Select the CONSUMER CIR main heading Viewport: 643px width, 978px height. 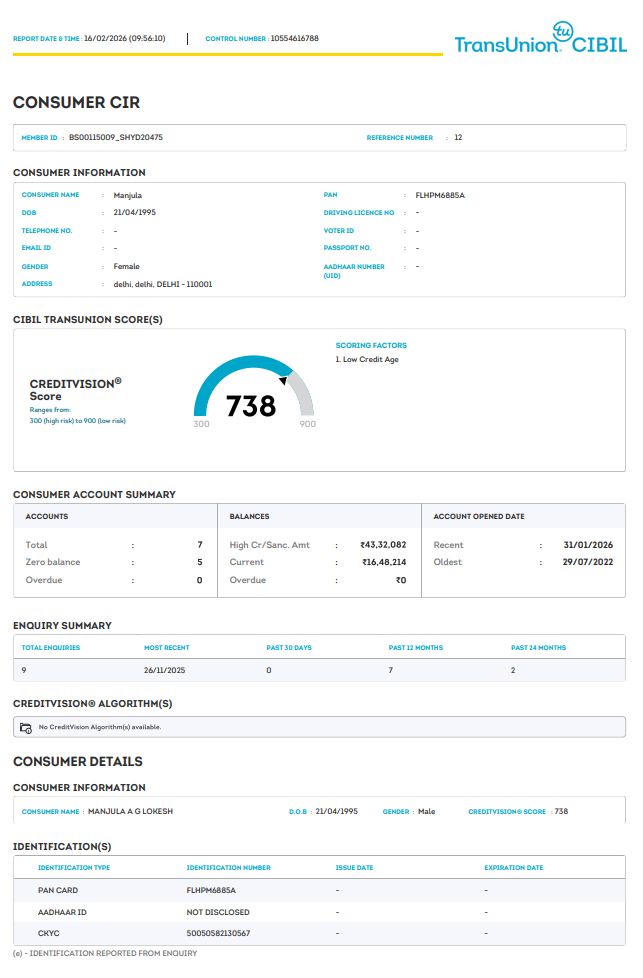(76, 102)
